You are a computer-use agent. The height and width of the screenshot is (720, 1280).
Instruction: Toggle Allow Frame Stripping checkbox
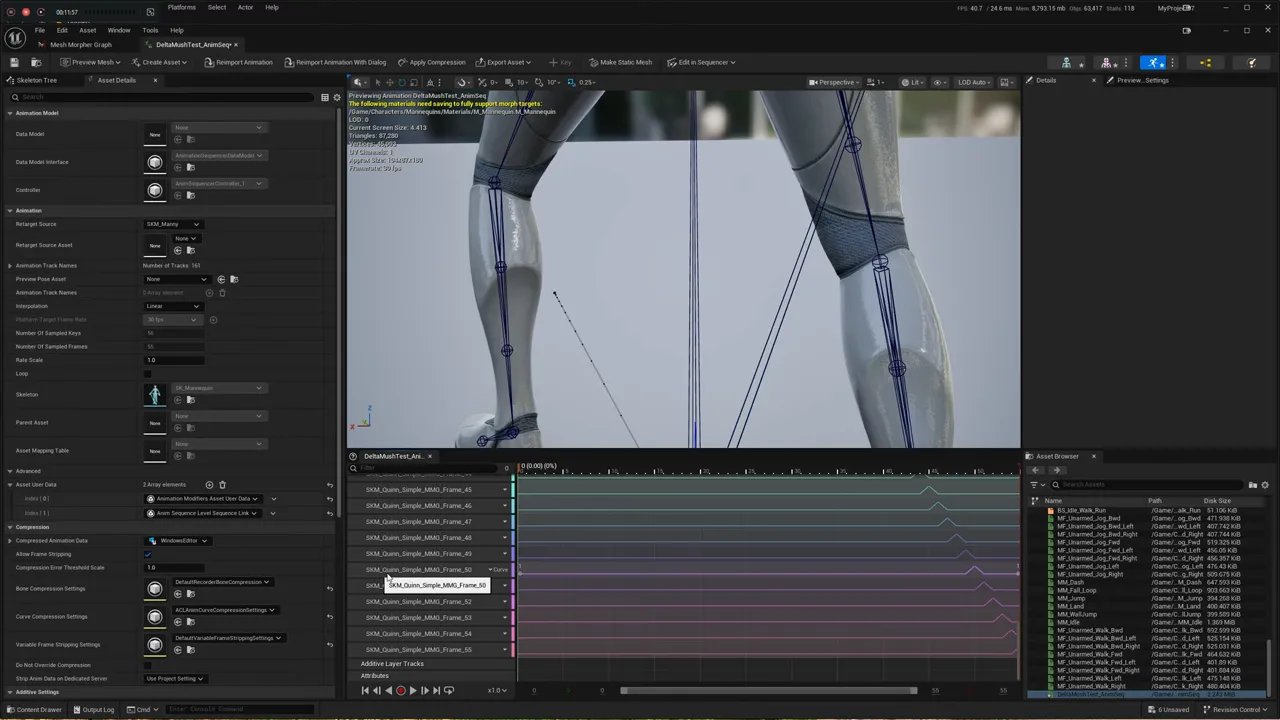[148, 554]
